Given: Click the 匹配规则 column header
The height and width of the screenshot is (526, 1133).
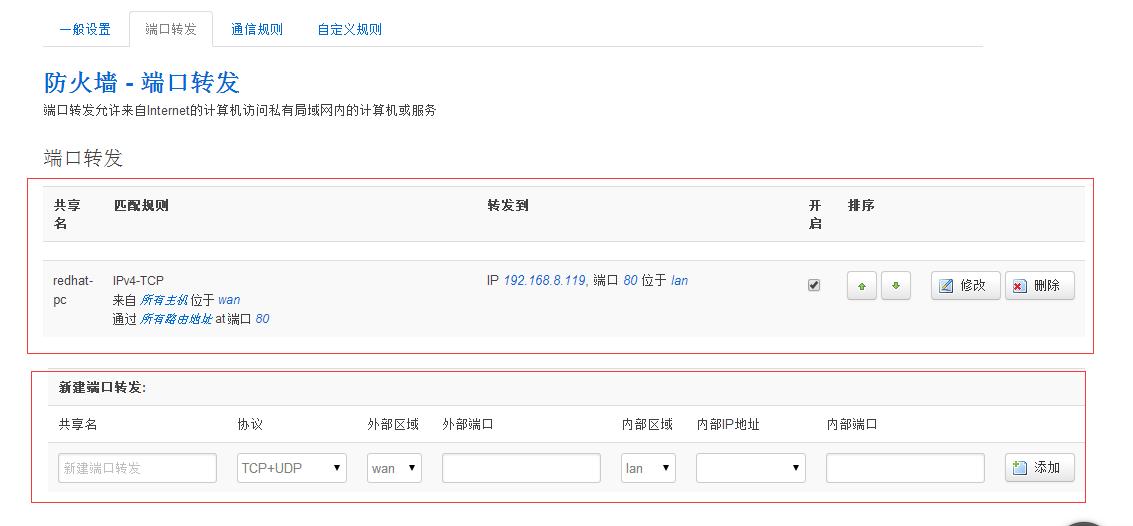Looking at the screenshot, I should (141, 205).
